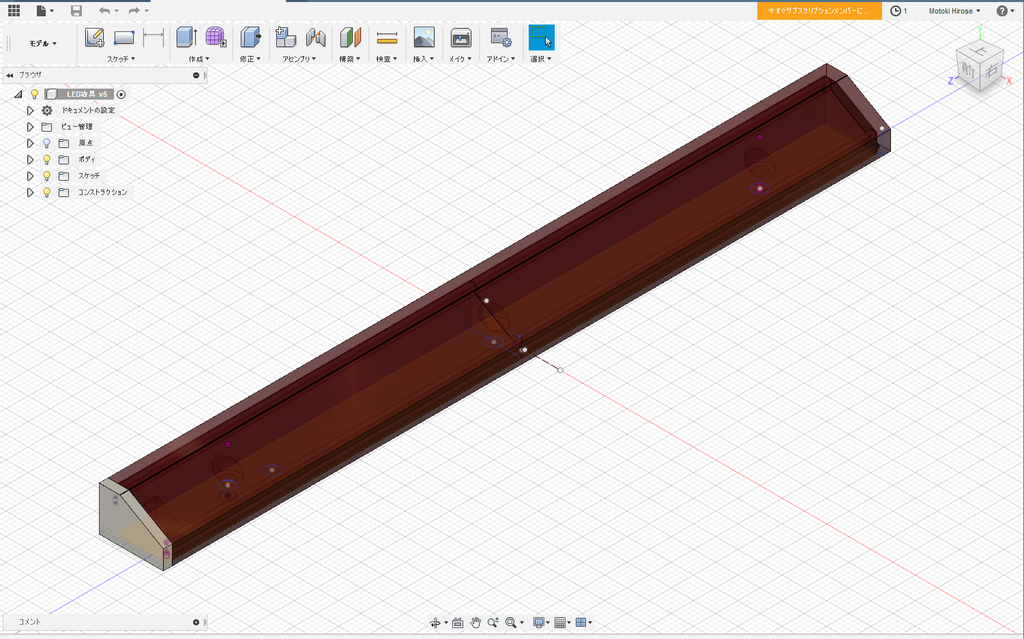The height and width of the screenshot is (639, 1024).
Task: Open the 選択 toolbar menu
Action: pyautogui.click(x=541, y=59)
